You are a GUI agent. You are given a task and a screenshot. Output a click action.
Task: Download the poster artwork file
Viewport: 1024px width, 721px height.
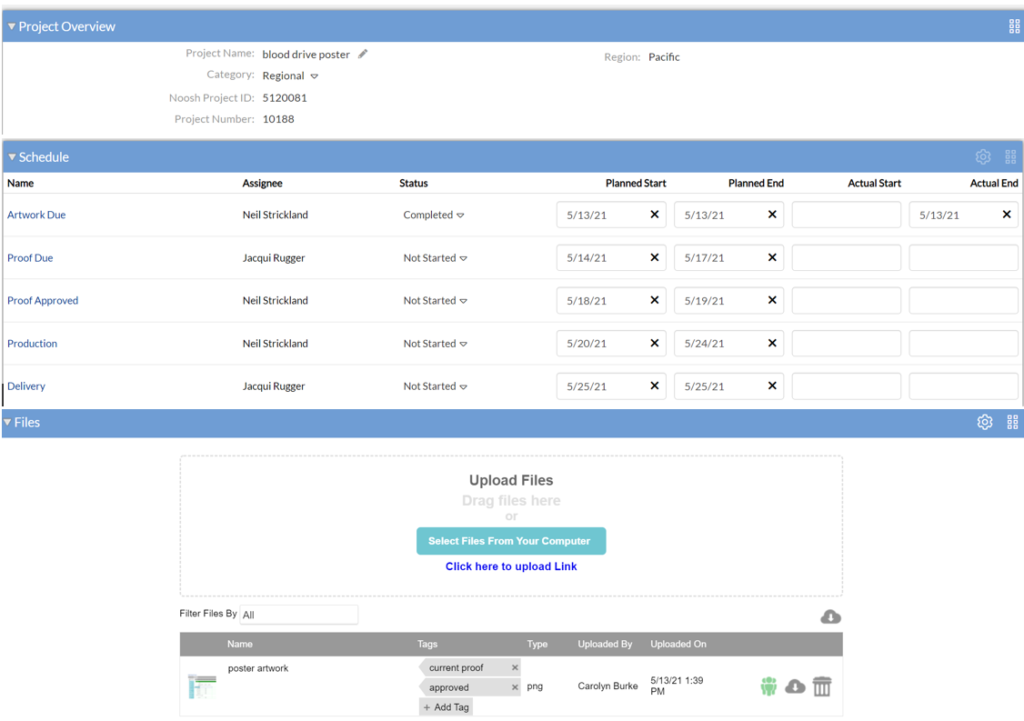click(795, 686)
